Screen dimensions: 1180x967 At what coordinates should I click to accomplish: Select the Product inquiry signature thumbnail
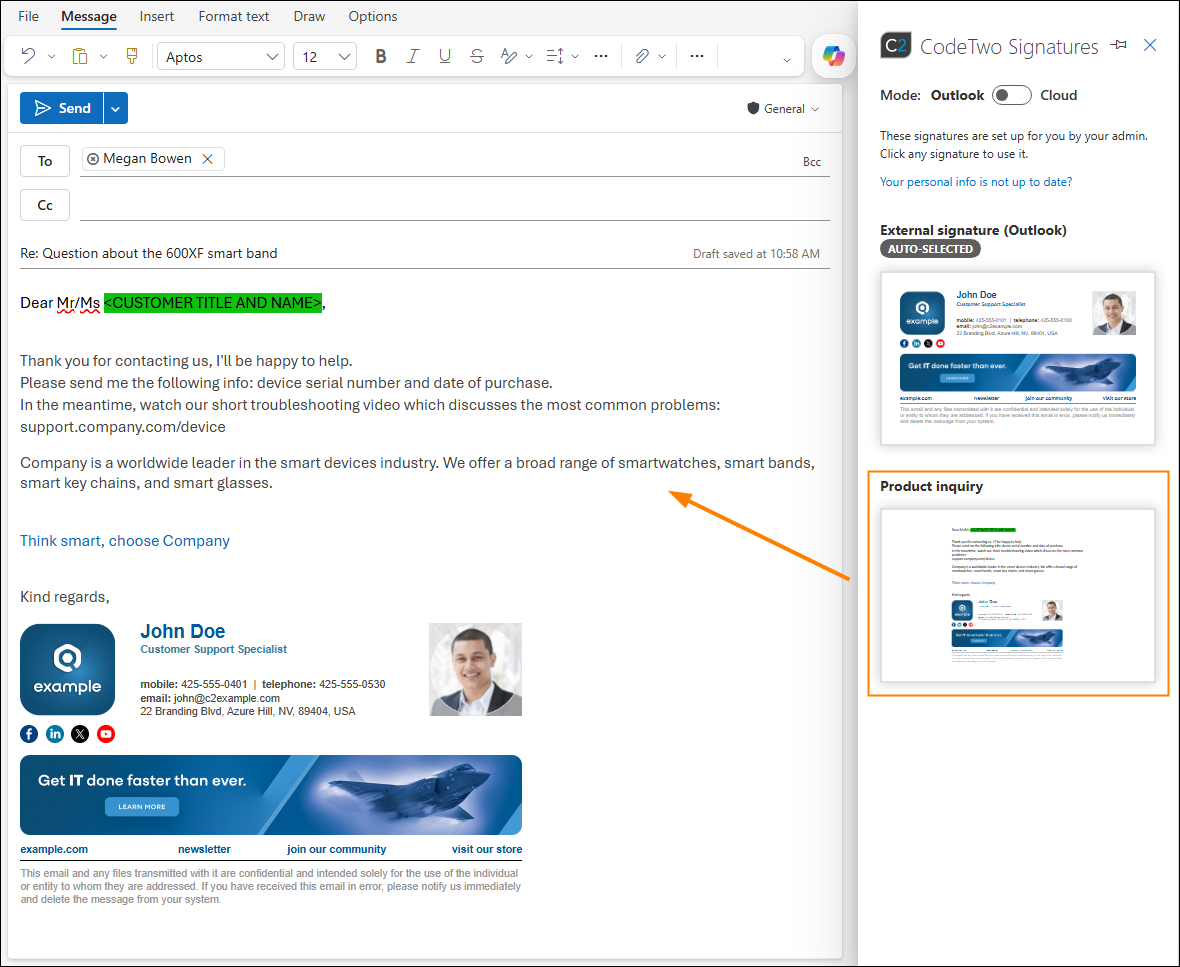point(1017,596)
